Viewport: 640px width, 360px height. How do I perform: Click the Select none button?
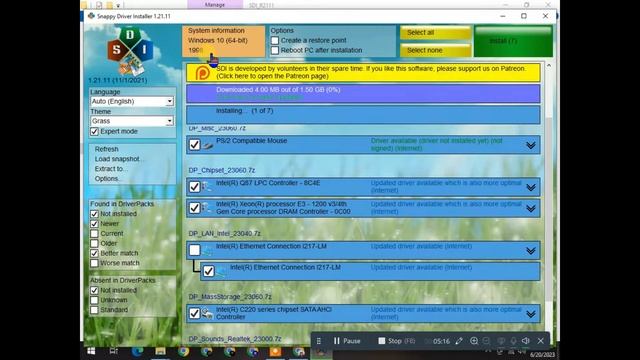436,50
